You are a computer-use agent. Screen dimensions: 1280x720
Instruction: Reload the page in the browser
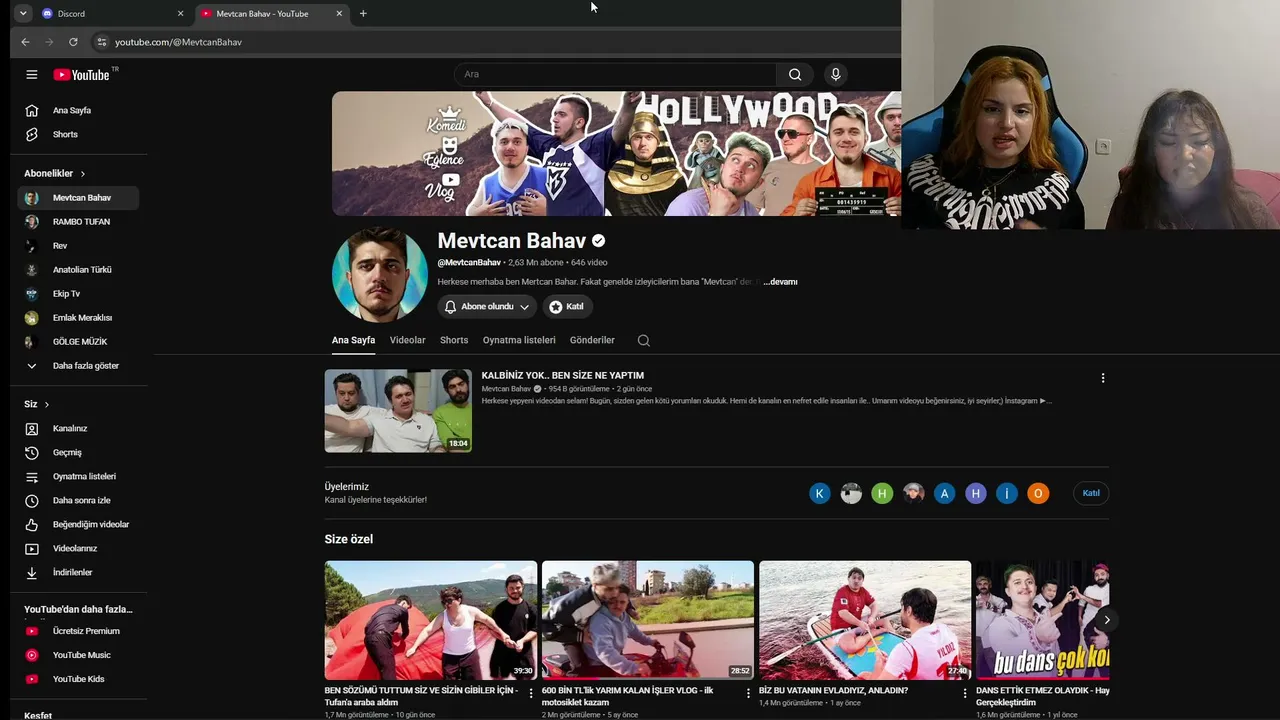tap(73, 42)
